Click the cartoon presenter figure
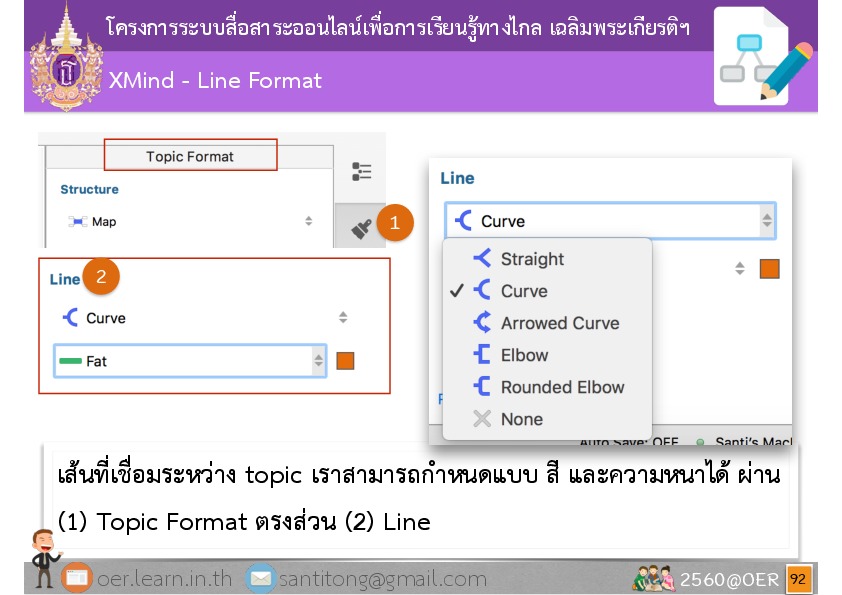The height and width of the screenshot is (595, 842). [44, 558]
